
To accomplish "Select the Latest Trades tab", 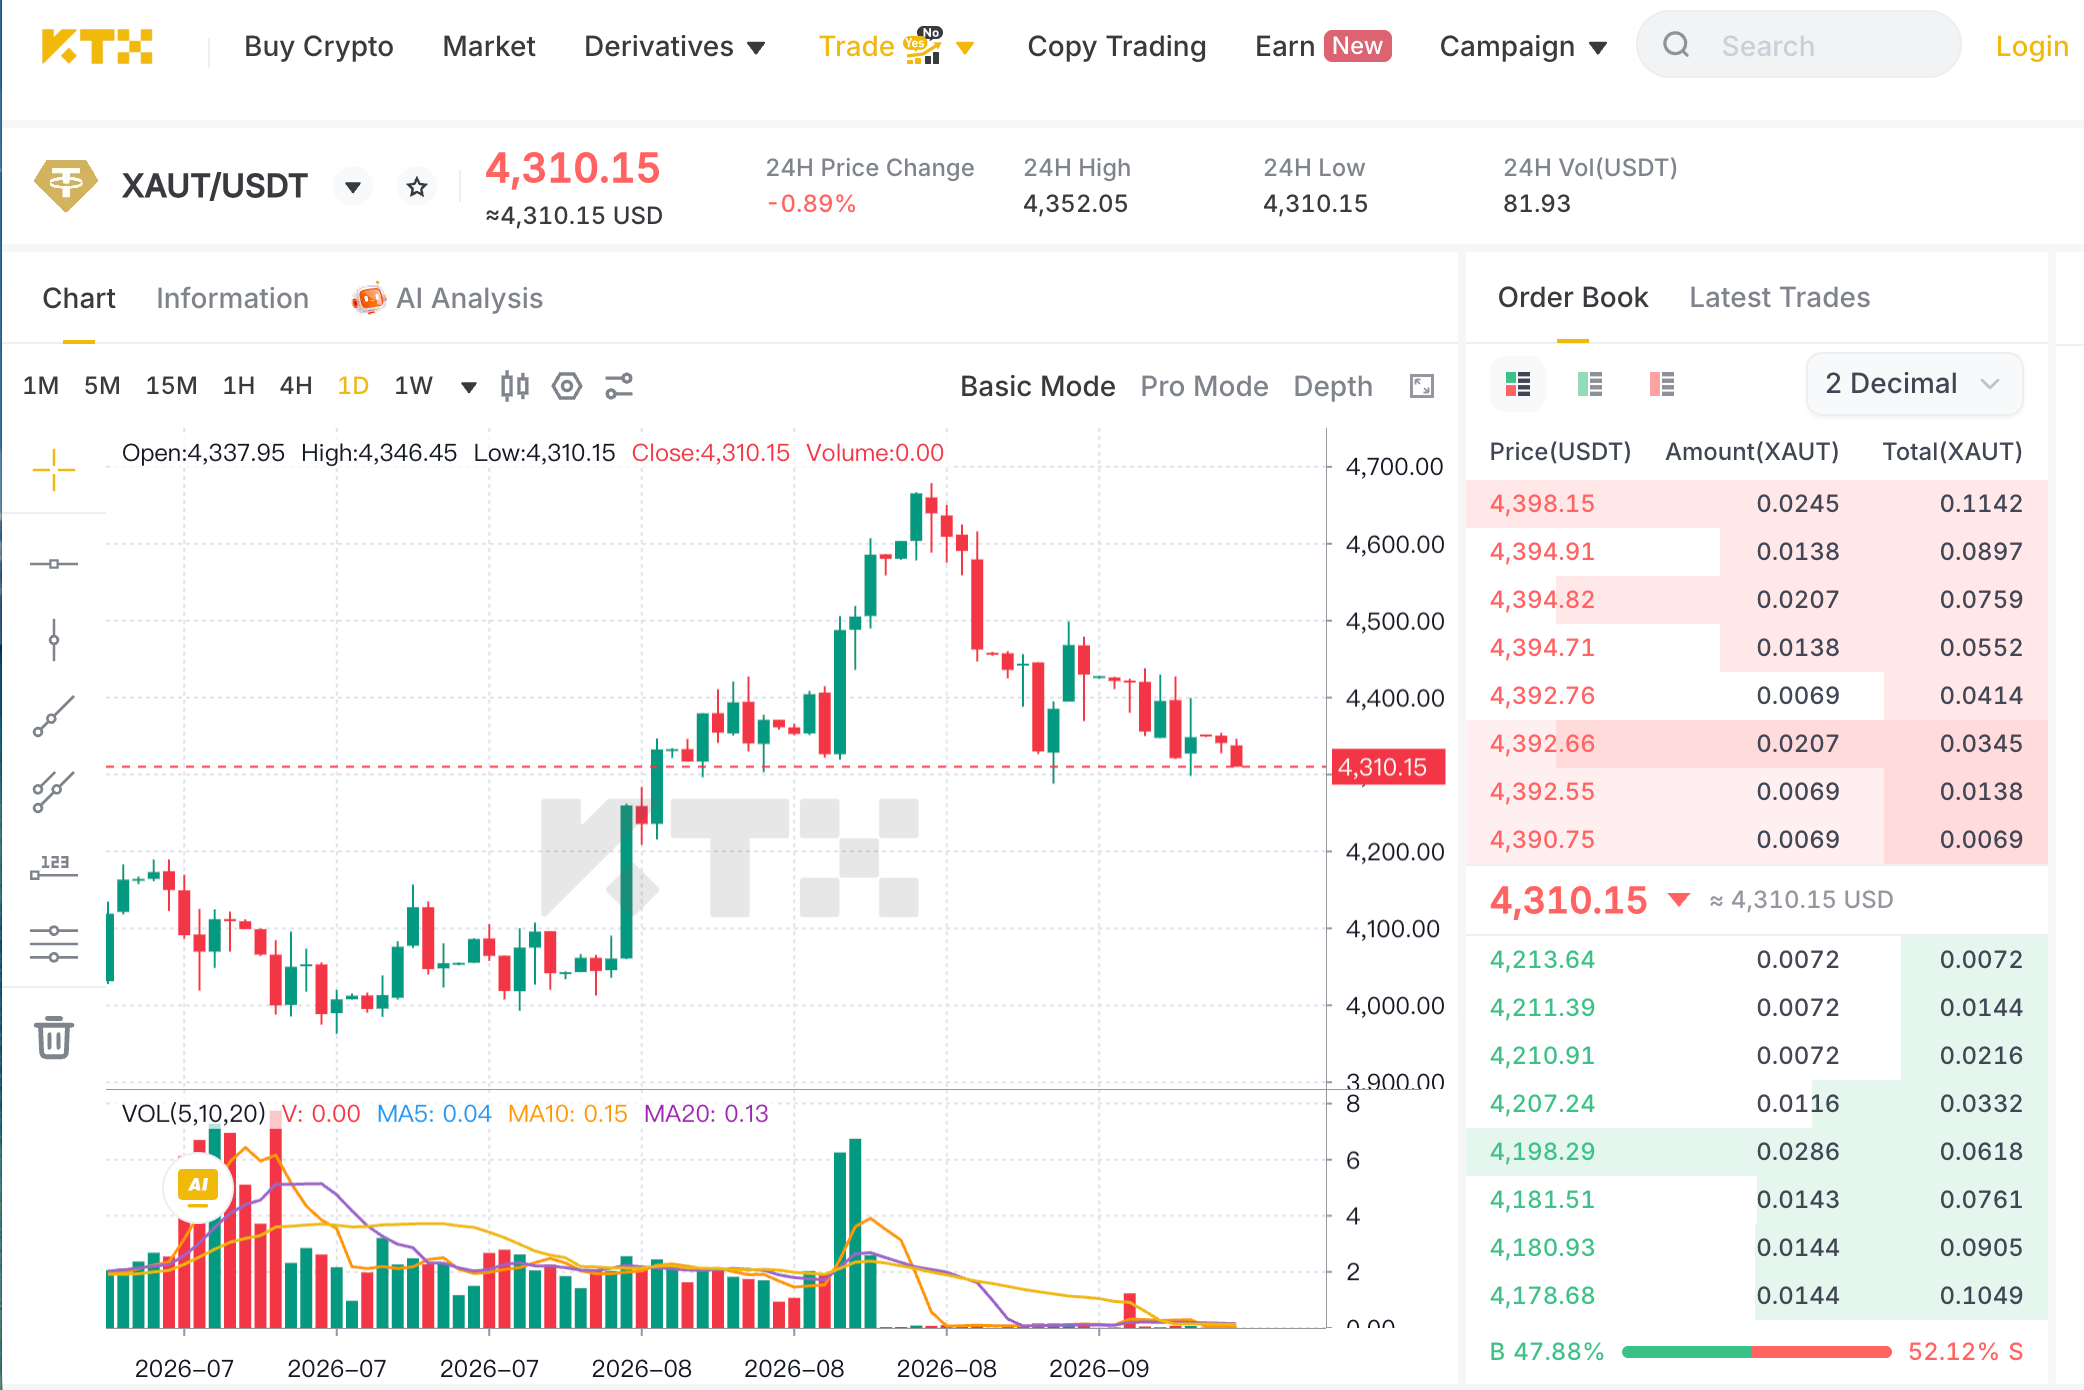I will (1779, 297).
